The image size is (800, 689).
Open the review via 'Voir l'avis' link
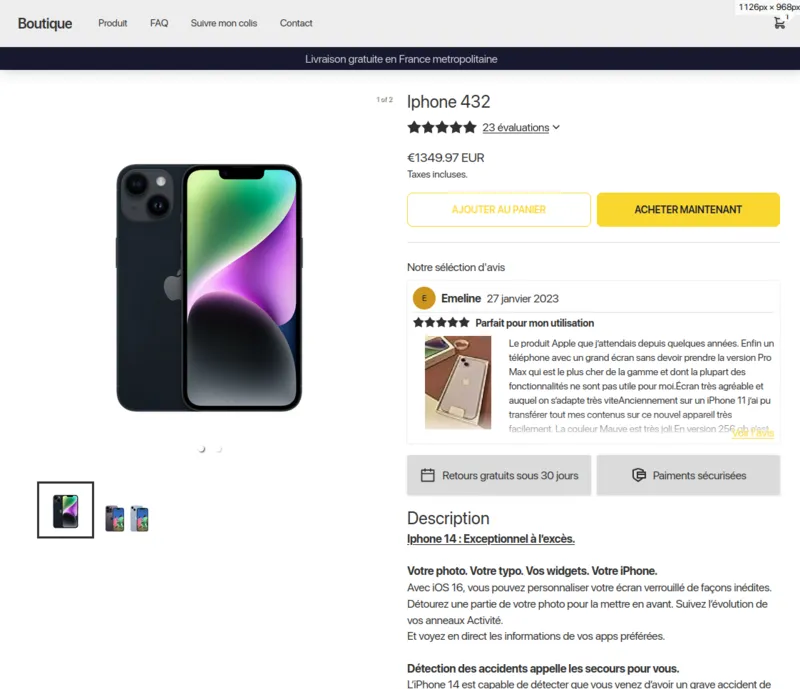click(751, 434)
